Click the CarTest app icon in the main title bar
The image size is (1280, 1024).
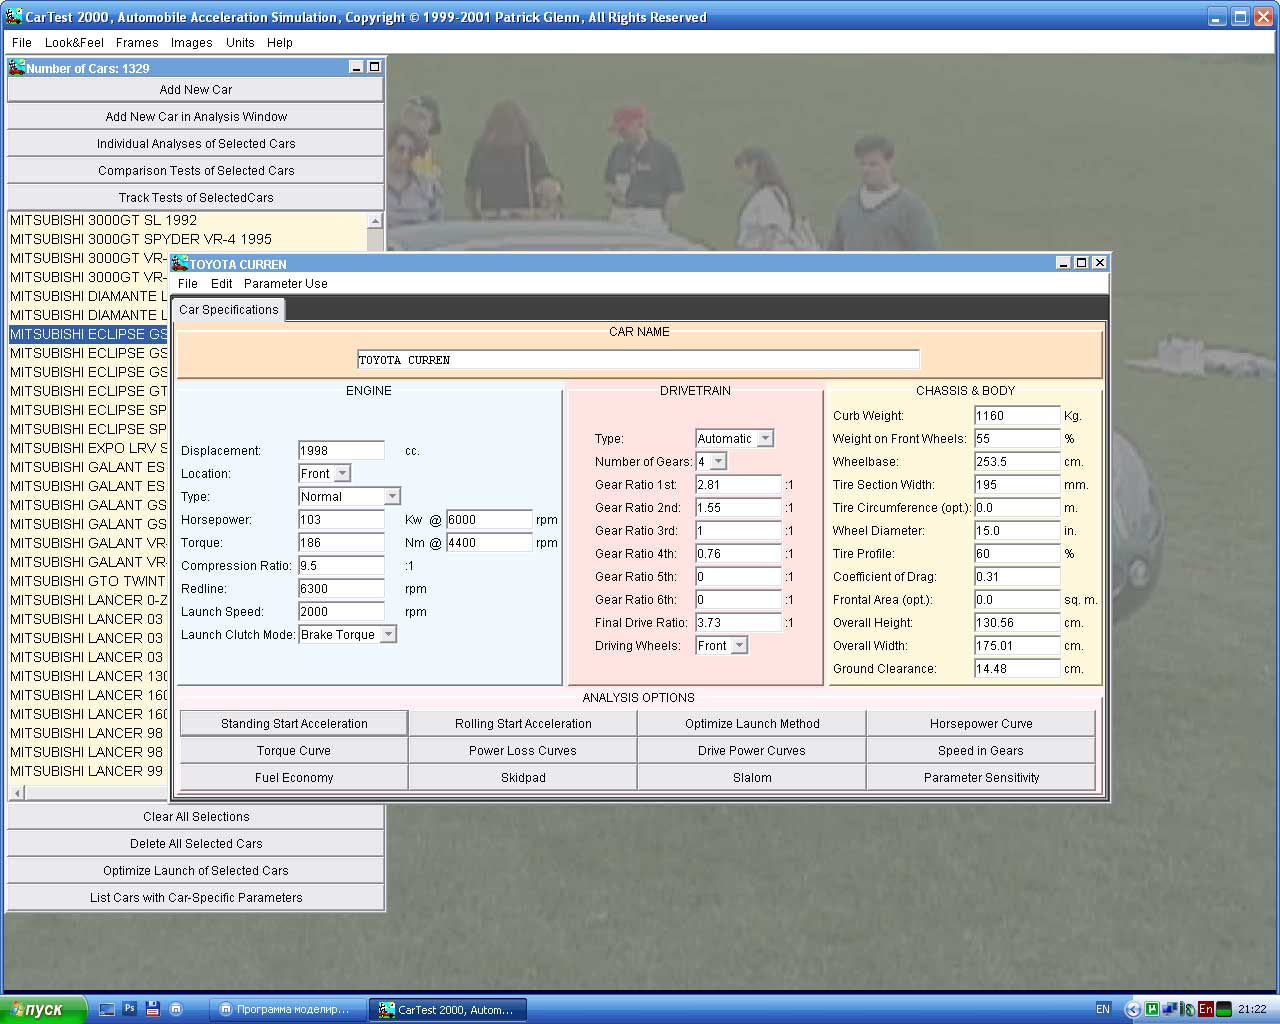click(13, 16)
